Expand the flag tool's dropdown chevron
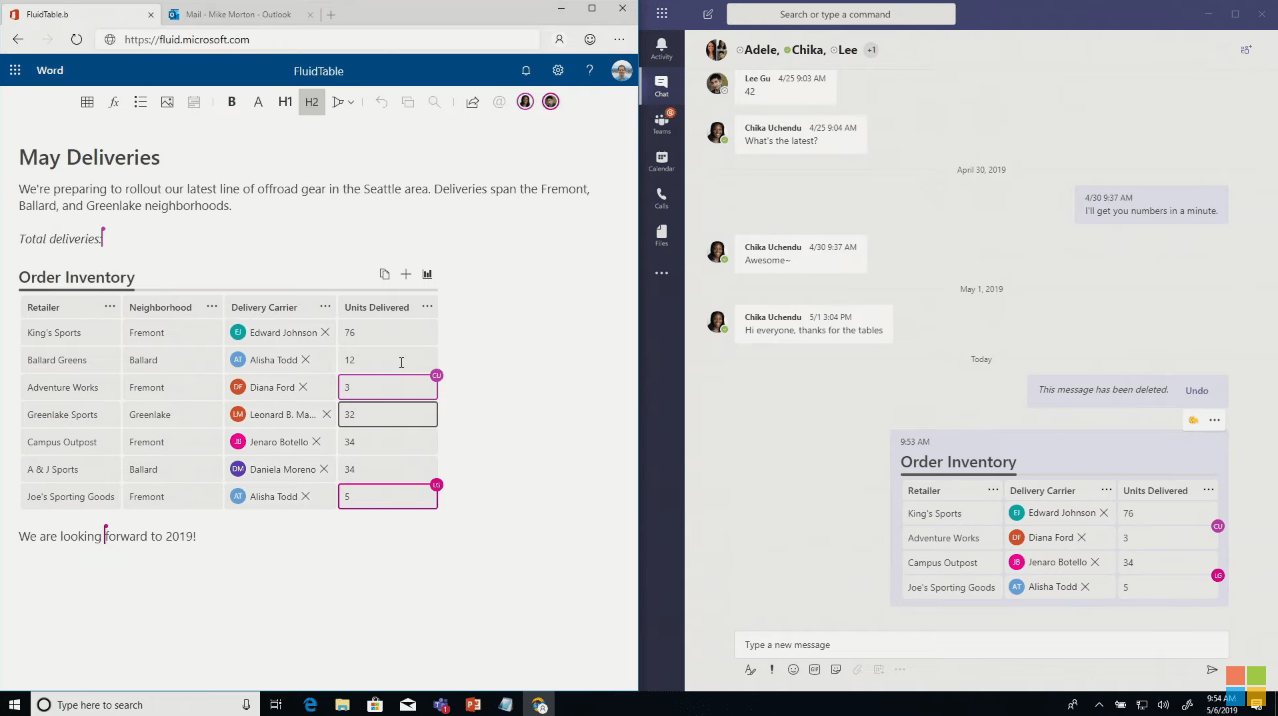Screen dimensions: 1278x716 tap(352, 102)
